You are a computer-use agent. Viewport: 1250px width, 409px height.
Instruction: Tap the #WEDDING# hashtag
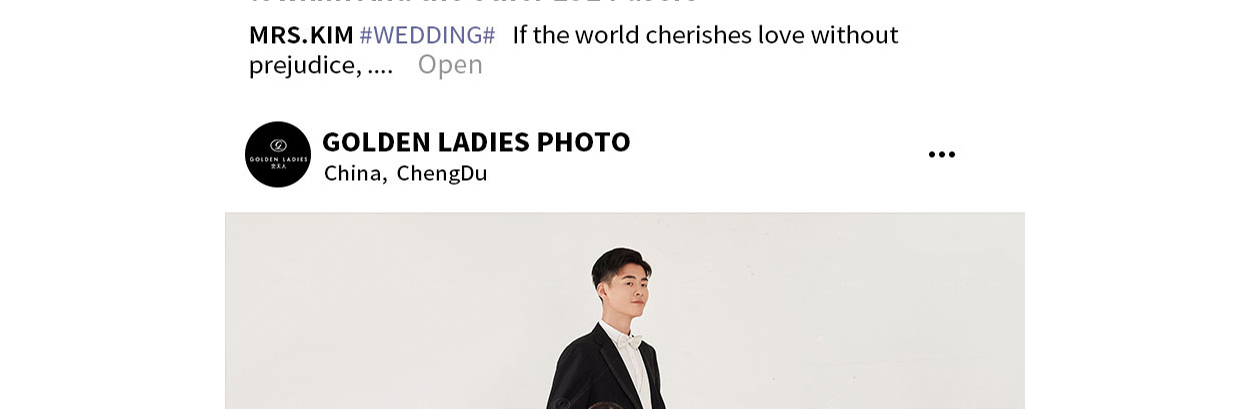[427, 35]
